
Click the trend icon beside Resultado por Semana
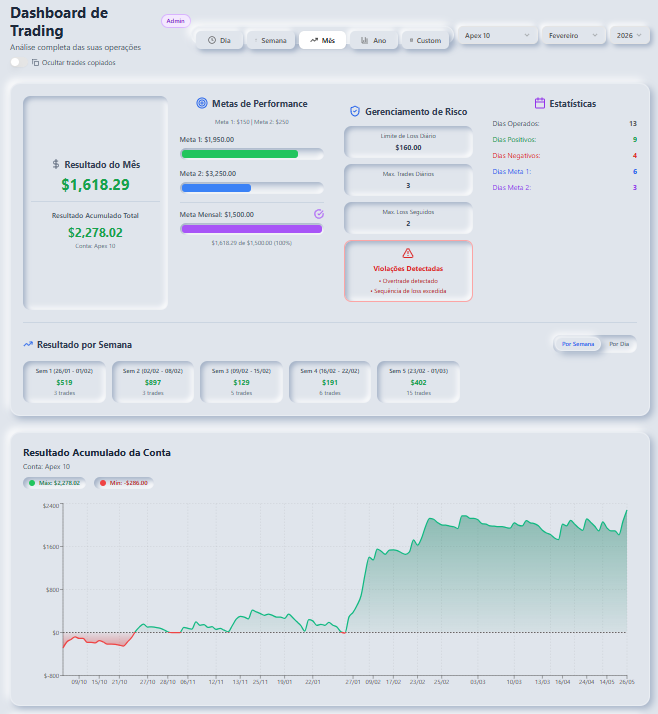click(x=28, y=344)
